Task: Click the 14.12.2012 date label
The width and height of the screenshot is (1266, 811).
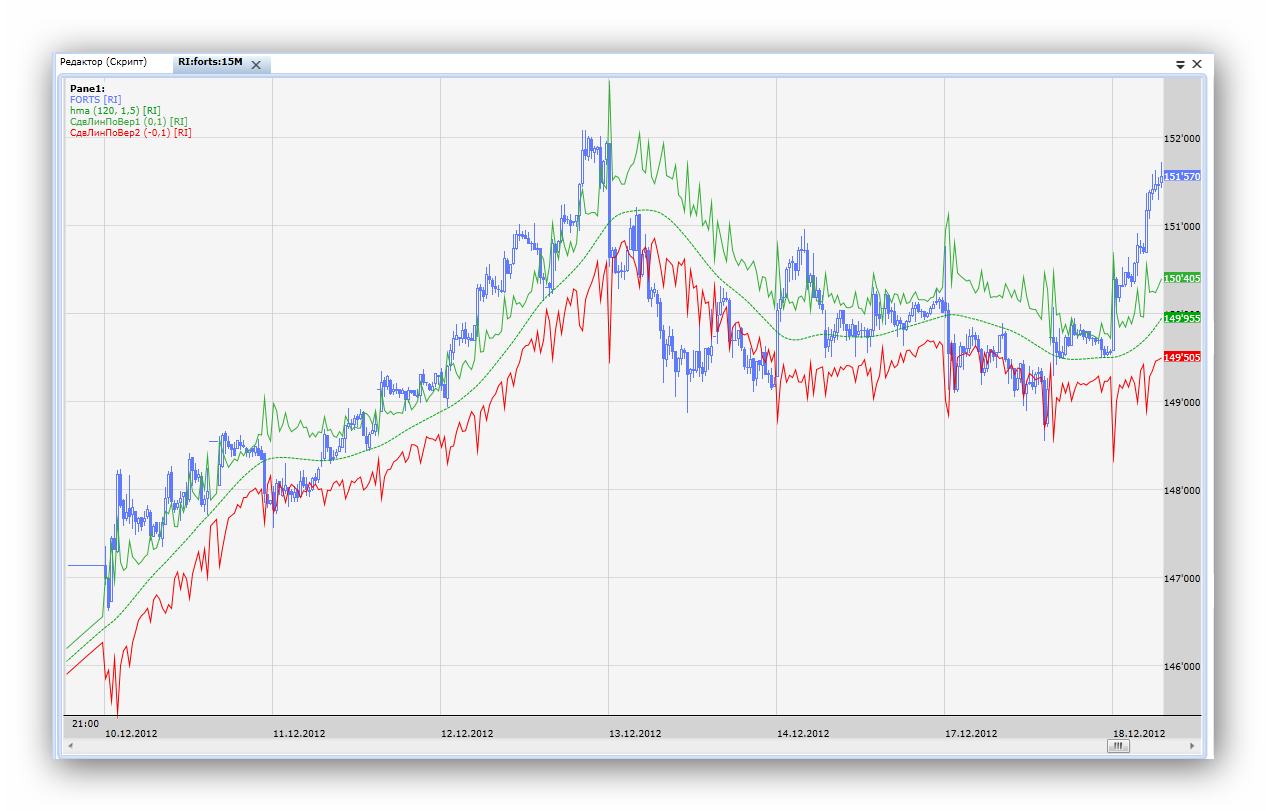Action: [x=803, y=733]
